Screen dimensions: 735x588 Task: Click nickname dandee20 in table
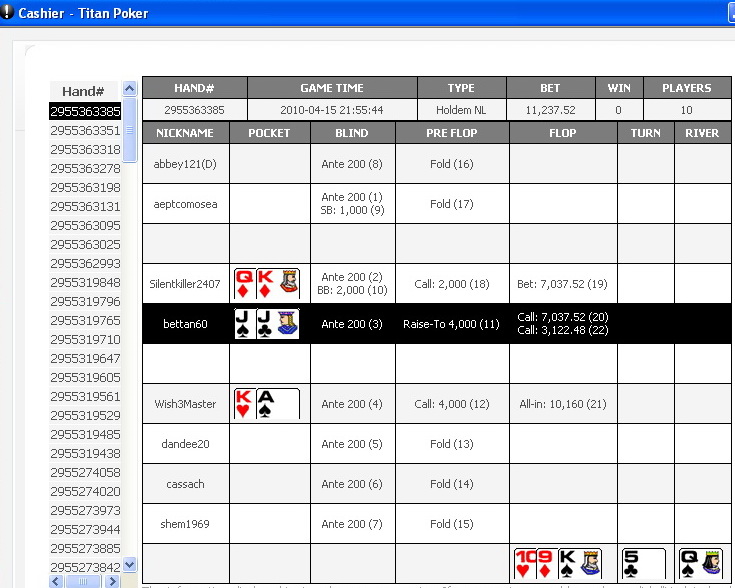[x=185, y=444]
